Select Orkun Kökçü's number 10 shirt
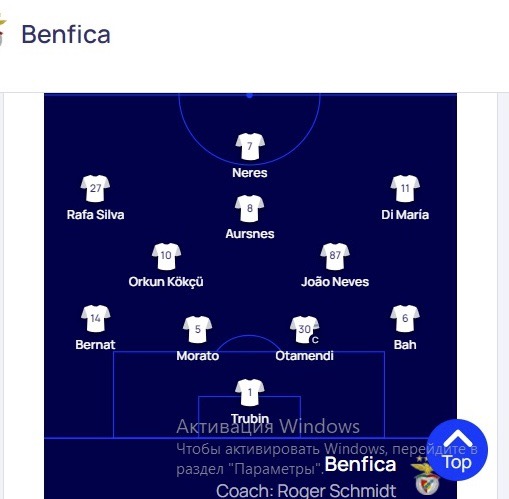This screenshot has height=499, width=509. [166, 256]
